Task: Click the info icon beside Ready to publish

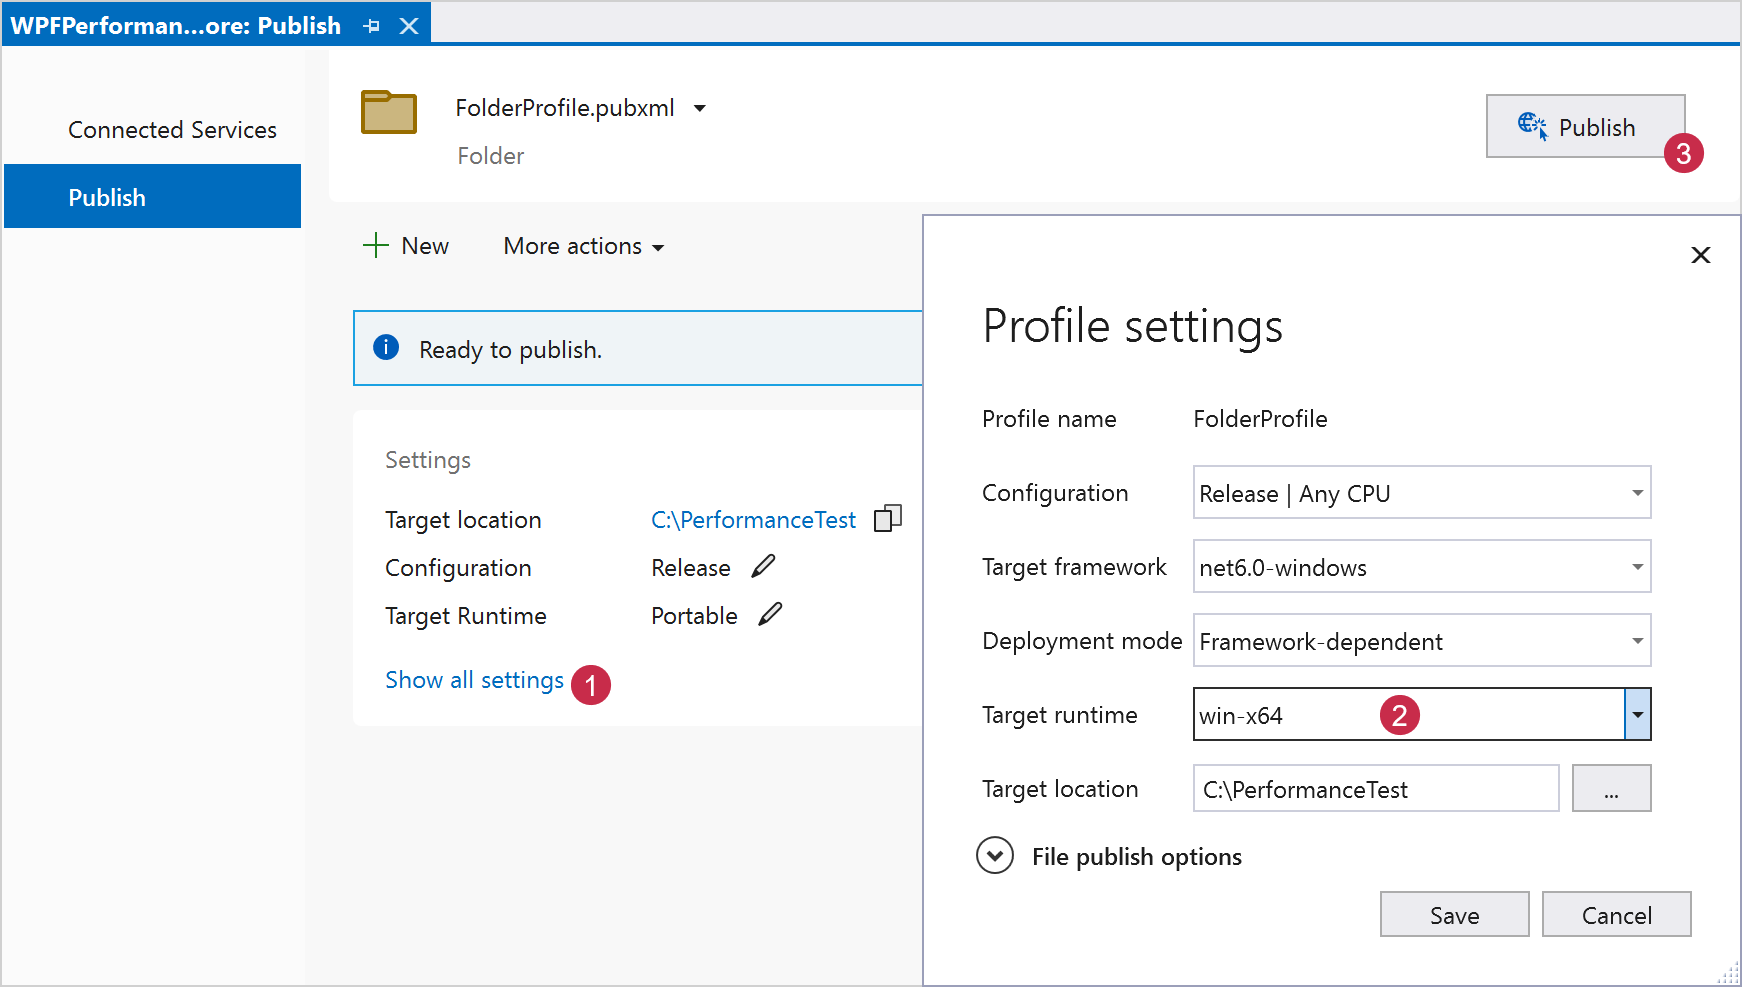Action: [386, 347]
